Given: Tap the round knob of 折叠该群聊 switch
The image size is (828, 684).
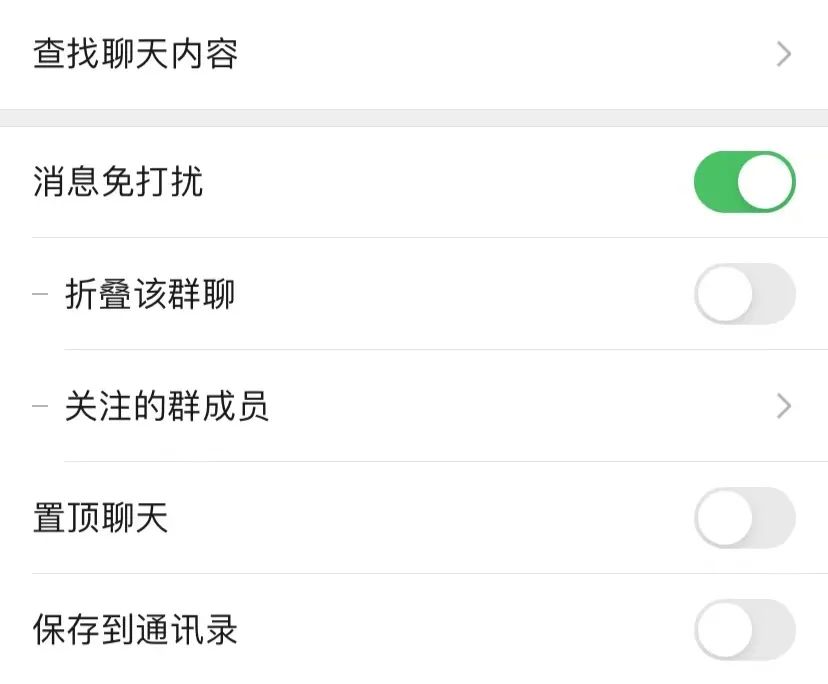Looking at the screenshot, I should [x=724, y=294].
